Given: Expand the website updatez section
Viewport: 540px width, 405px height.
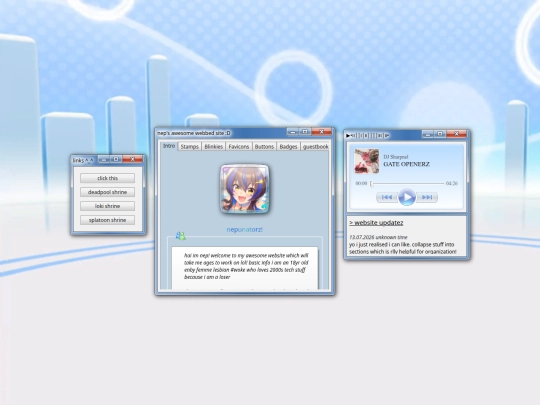Looking at the screenshot, I should [x=376, y=223].
